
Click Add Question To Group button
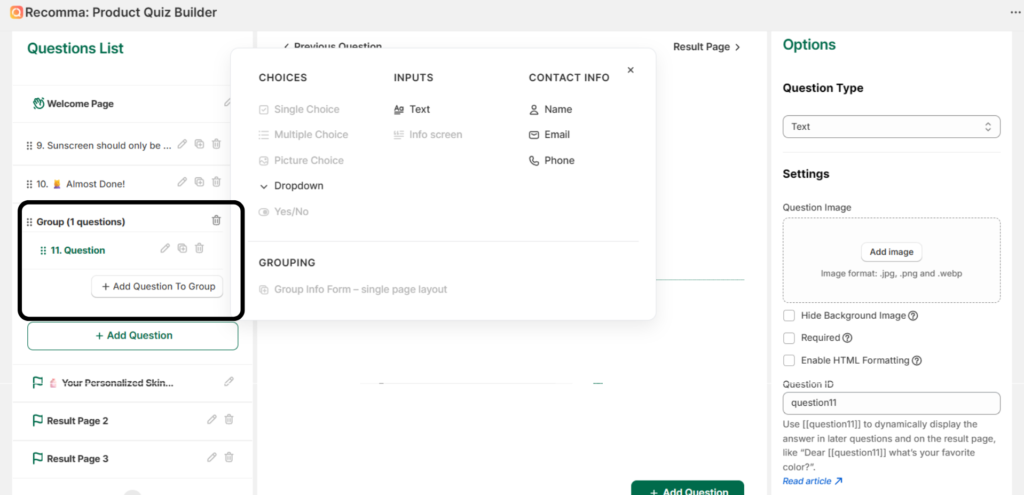pos(157,286)
